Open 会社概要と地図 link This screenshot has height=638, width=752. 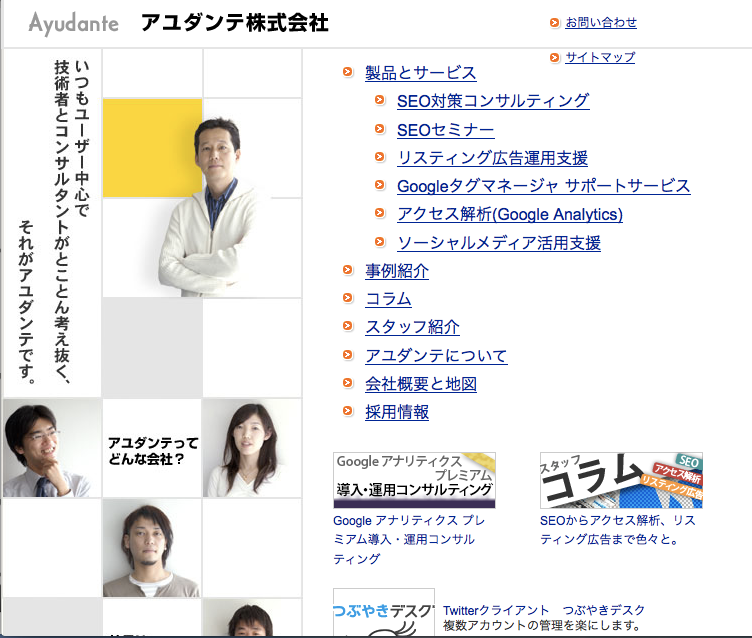[421, 384]
